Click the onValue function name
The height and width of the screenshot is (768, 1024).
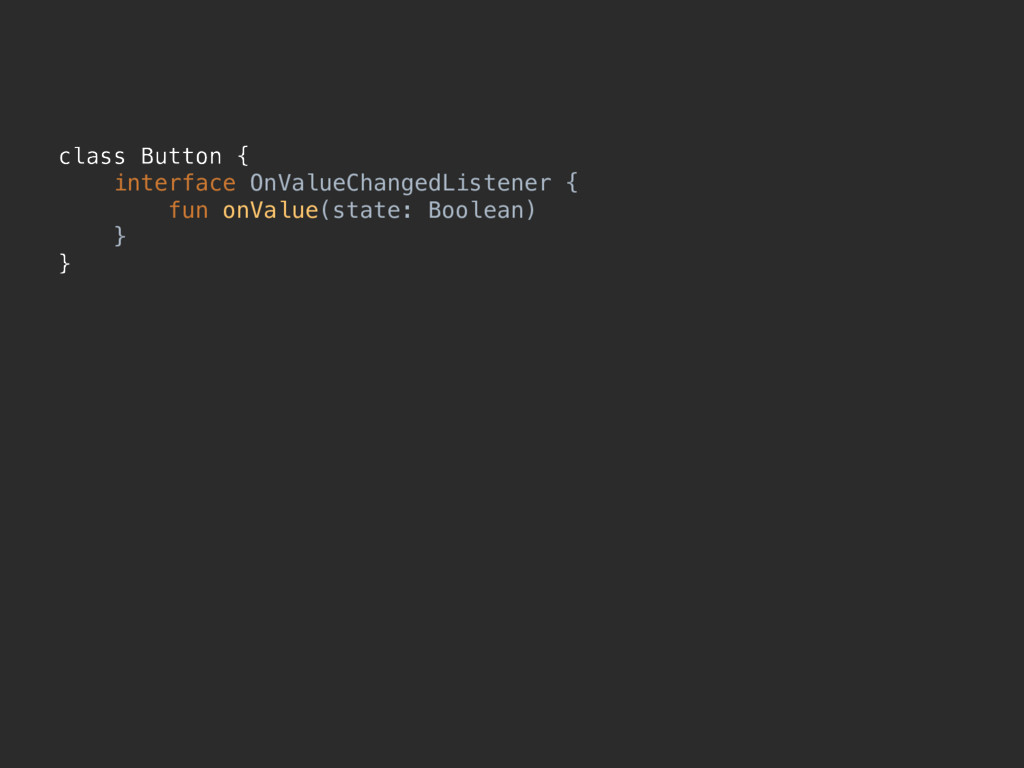270,210
